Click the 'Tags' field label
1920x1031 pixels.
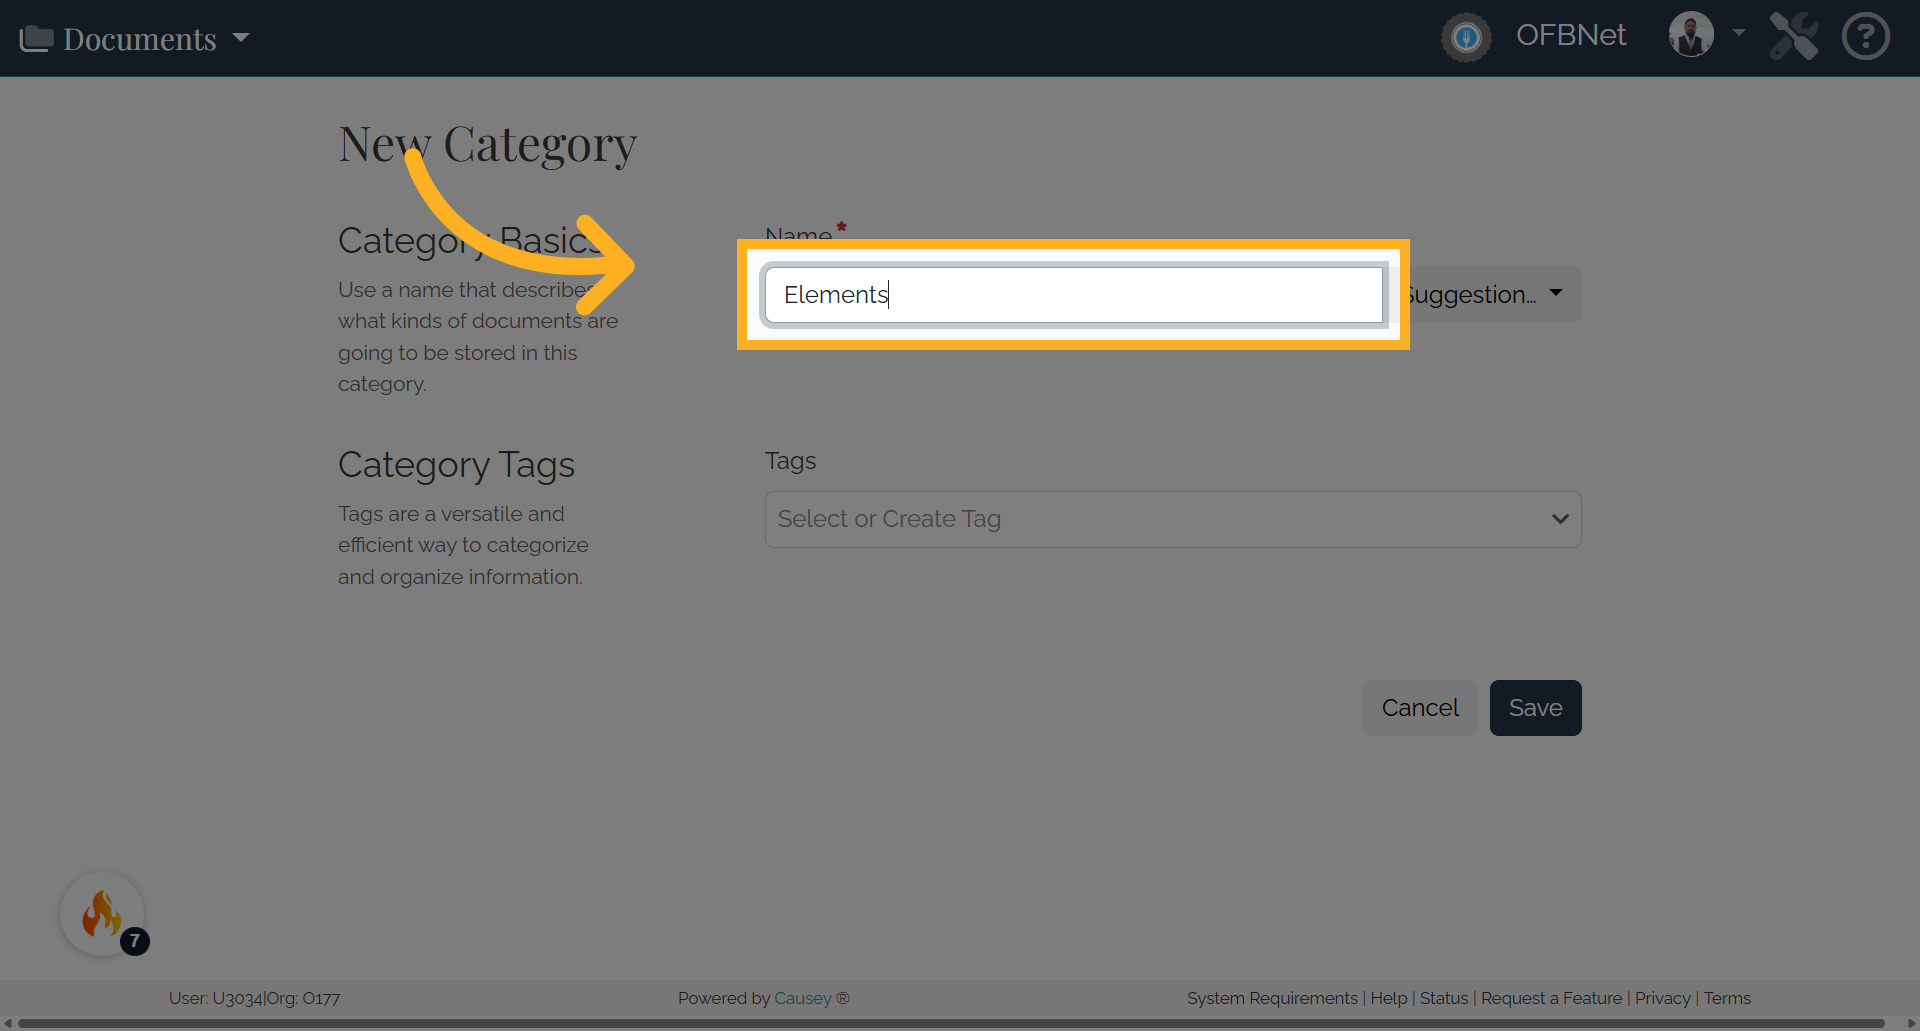pos(790,461)
